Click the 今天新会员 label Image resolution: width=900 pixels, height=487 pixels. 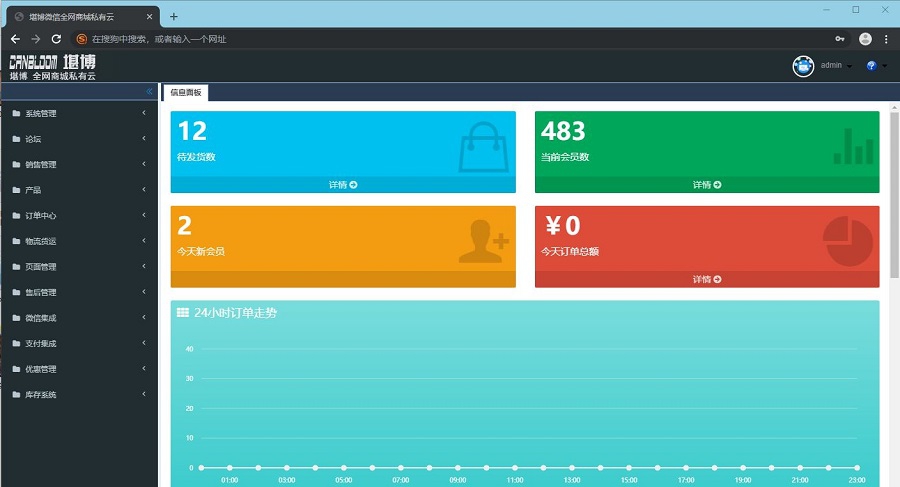click(200, 252)
